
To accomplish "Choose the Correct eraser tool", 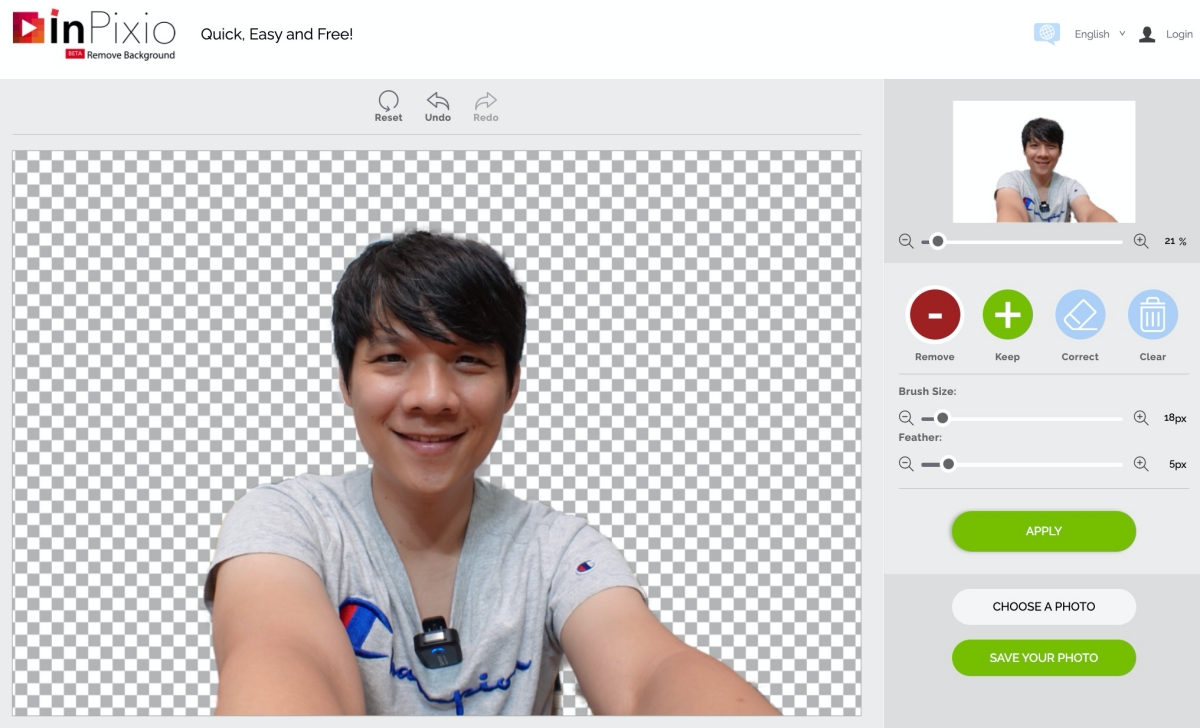I will coord(1080,316).
